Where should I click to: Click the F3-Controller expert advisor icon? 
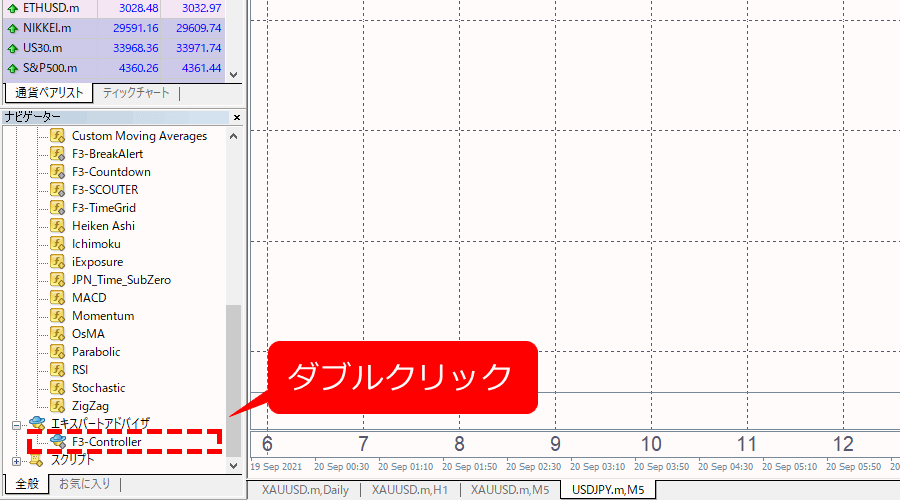tap(58, 441)
